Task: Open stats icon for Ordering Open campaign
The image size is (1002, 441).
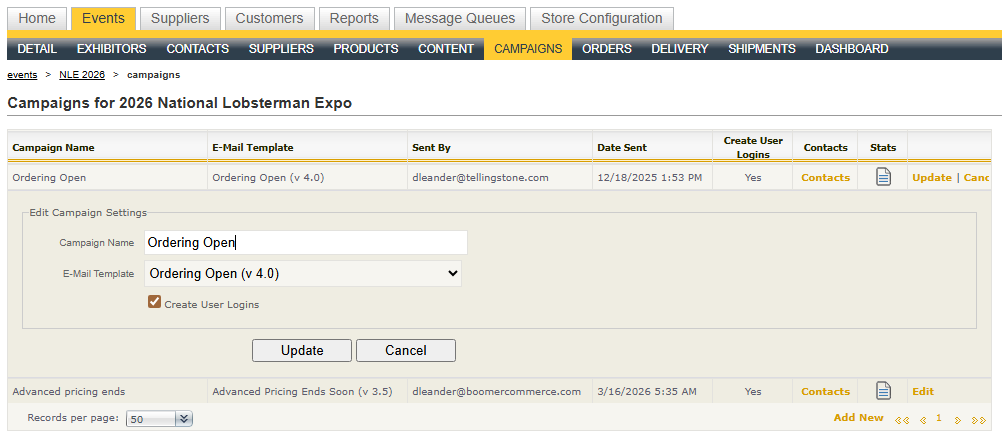Action: pos(883,177)
